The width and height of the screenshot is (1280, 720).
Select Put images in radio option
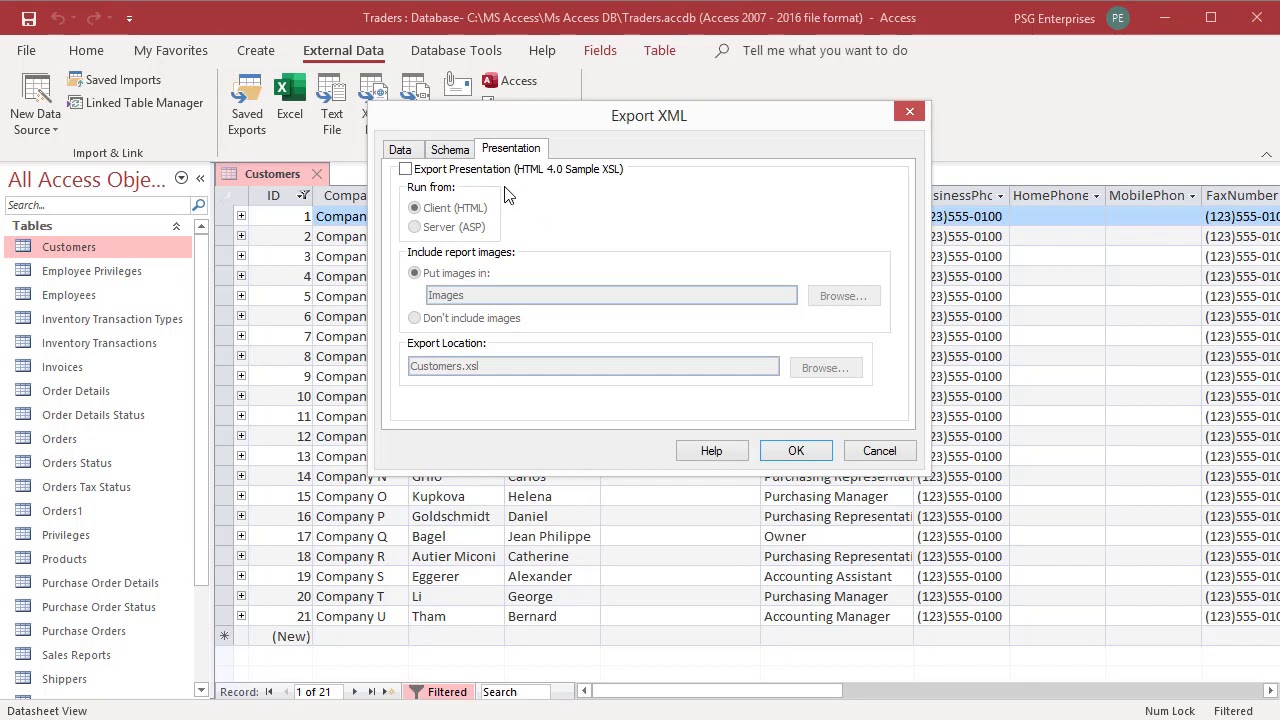point(414,273)
